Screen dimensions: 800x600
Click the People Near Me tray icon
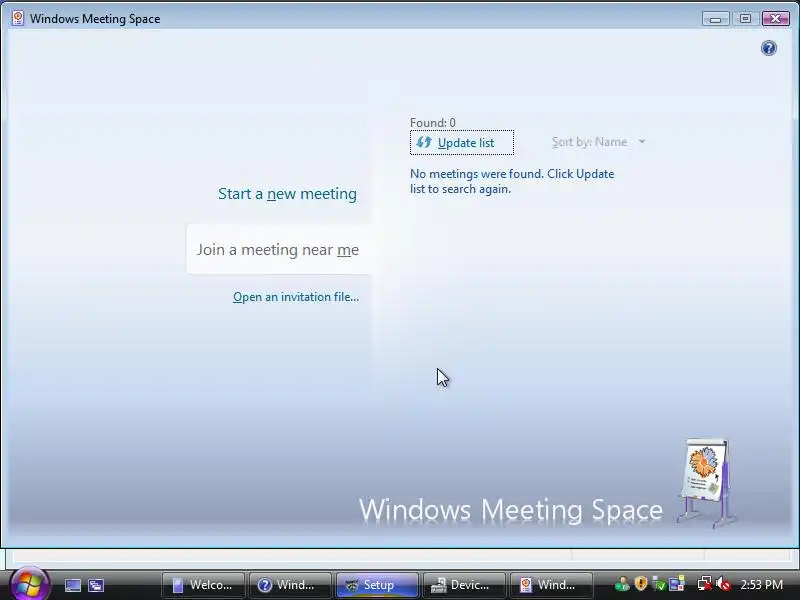(x=622, y=584)
